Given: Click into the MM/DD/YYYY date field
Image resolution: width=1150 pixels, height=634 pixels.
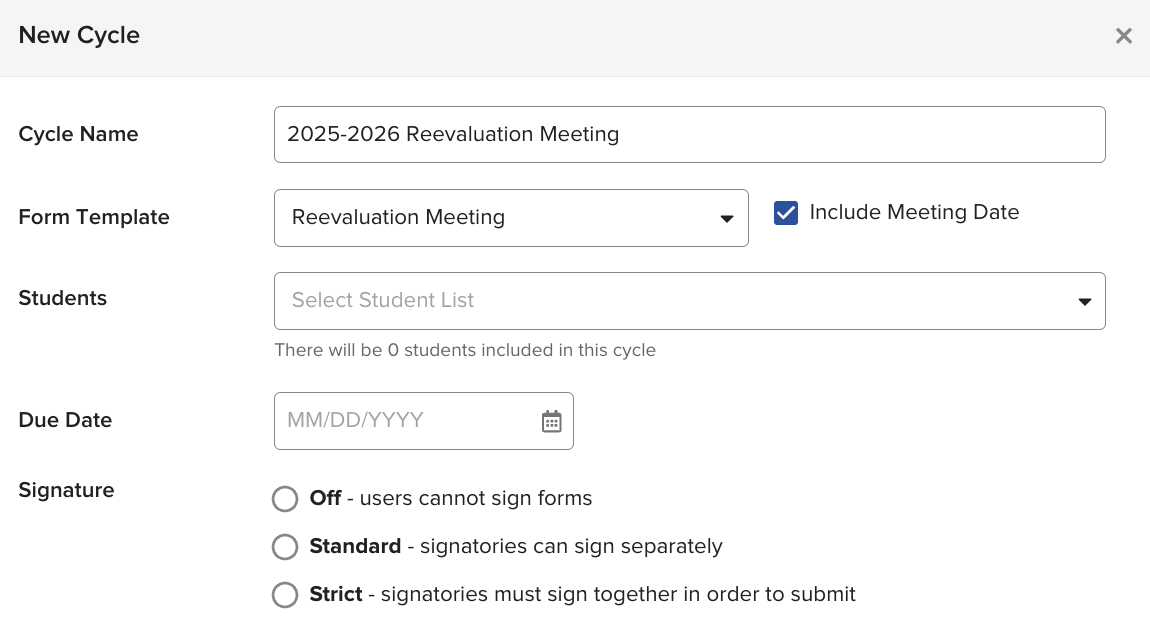Looking at the screenshot, I should 424,421.
